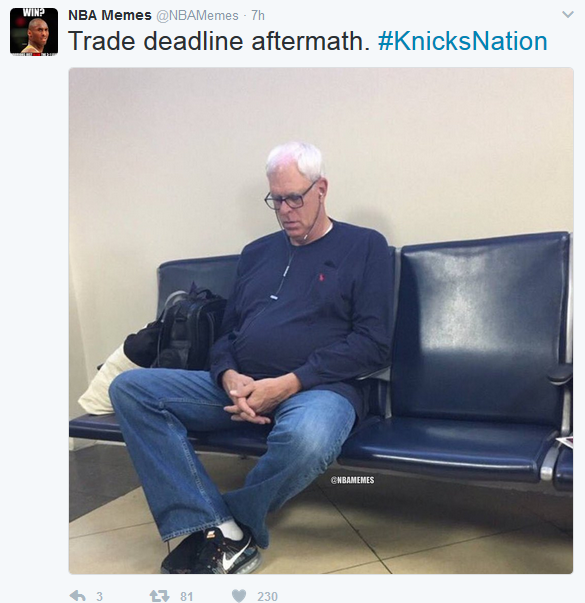Like the tweet with the heart icon
The image size is (585, 603).
pyautogui.click(x=239, y=596)
